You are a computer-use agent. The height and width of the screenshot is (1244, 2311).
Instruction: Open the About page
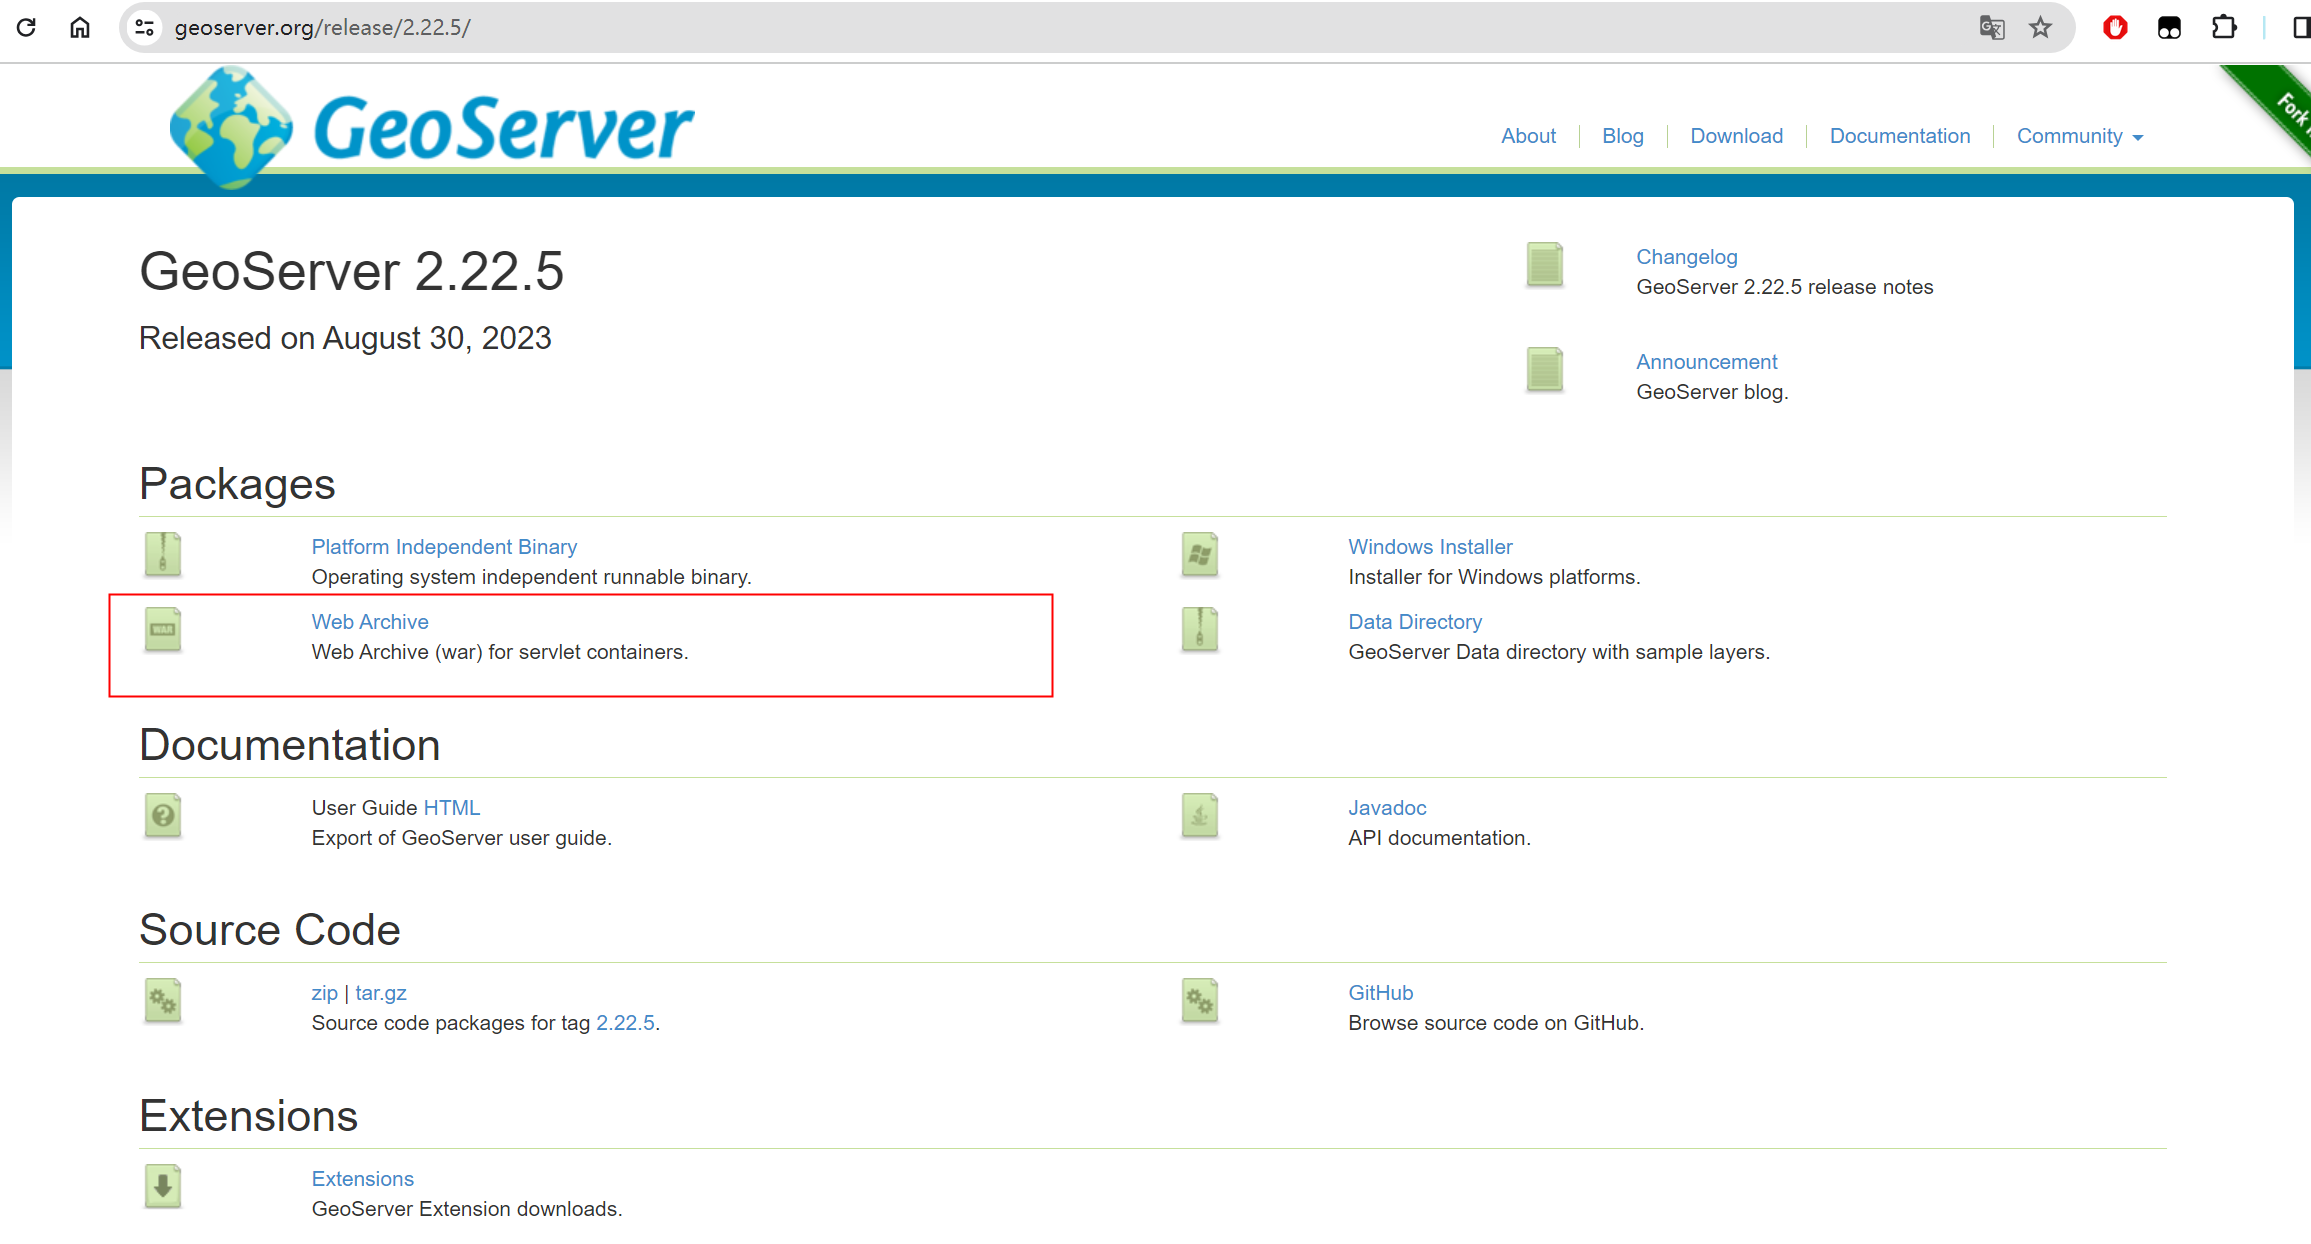pos(1528,136)
